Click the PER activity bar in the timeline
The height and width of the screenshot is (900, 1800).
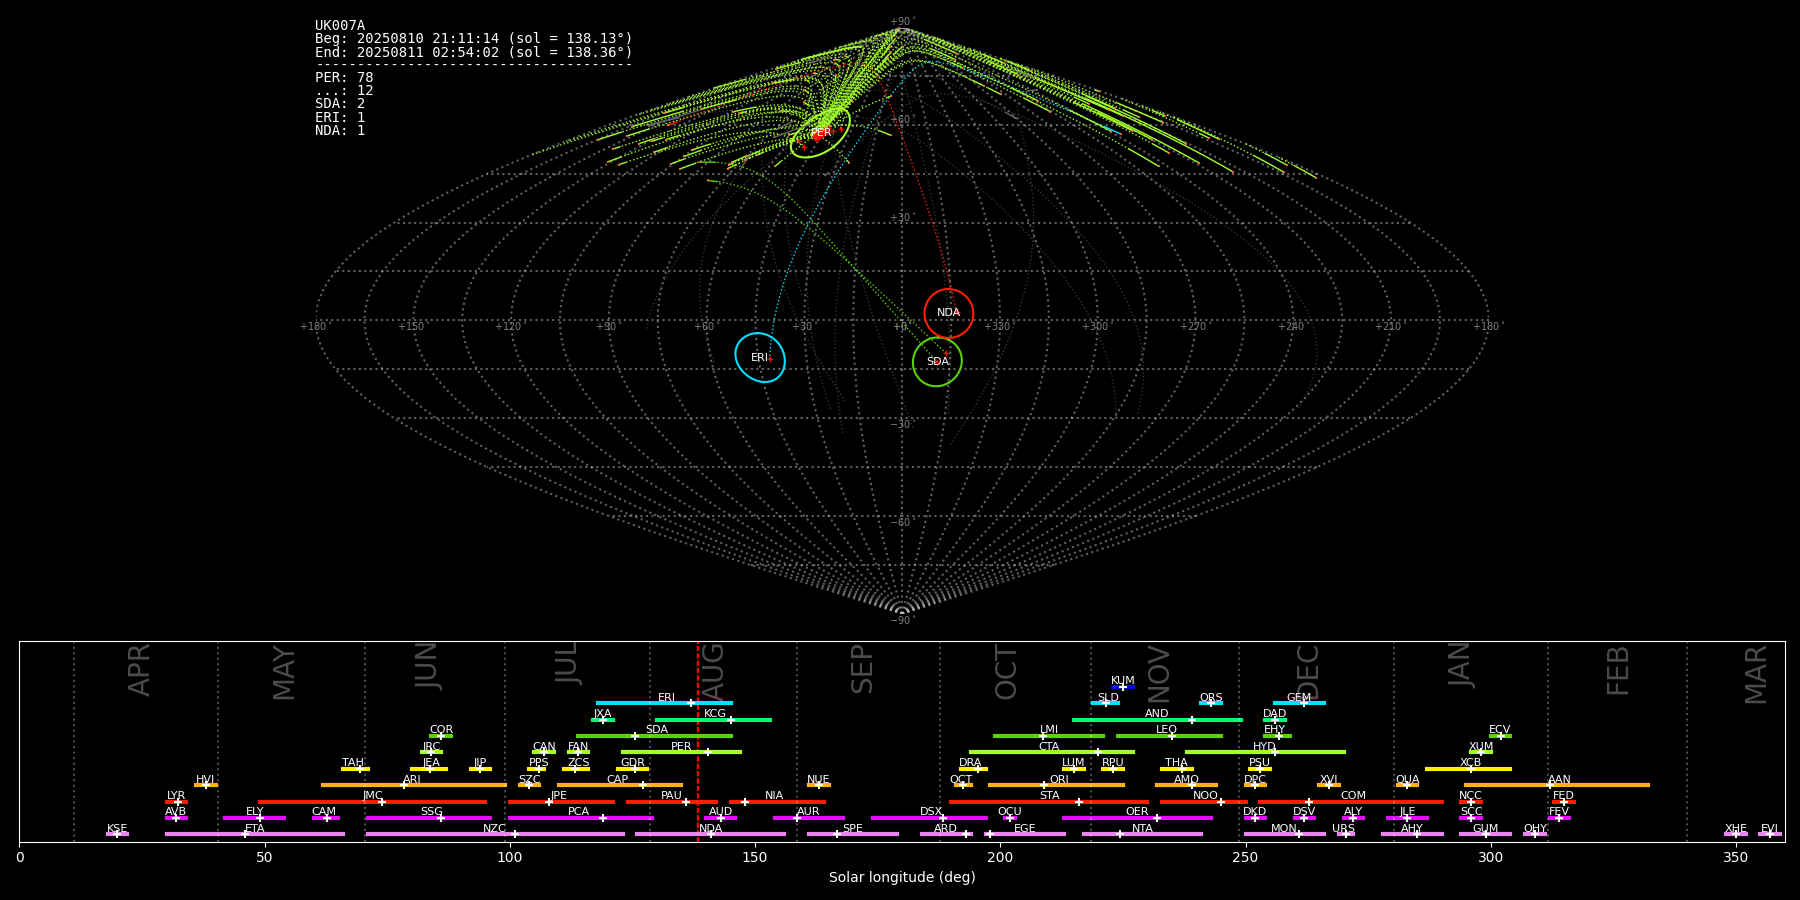(681, 752)
